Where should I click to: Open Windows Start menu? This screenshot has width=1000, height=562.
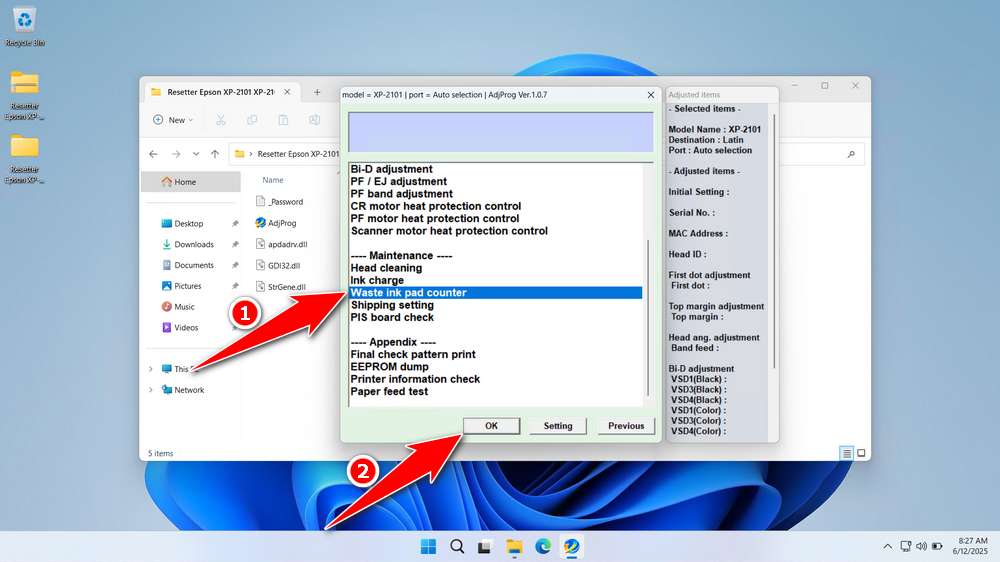click(429, 547)
